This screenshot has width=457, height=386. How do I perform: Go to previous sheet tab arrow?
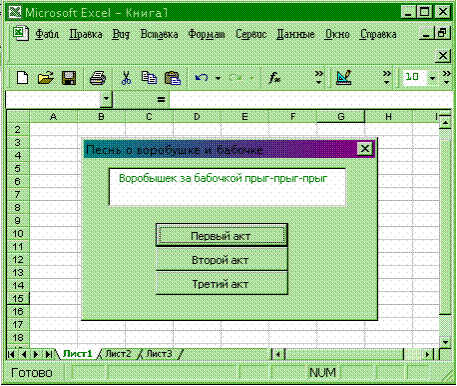click(x=24, y=354)
